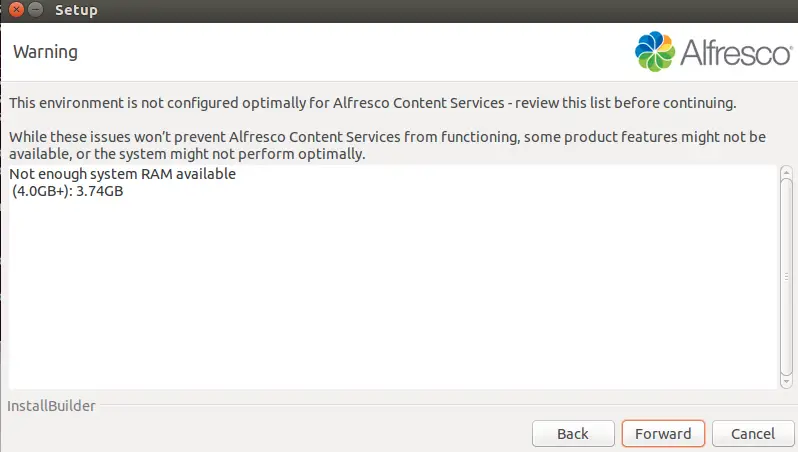Click the Alfresco flower logo icon

[x=655, y=51]
